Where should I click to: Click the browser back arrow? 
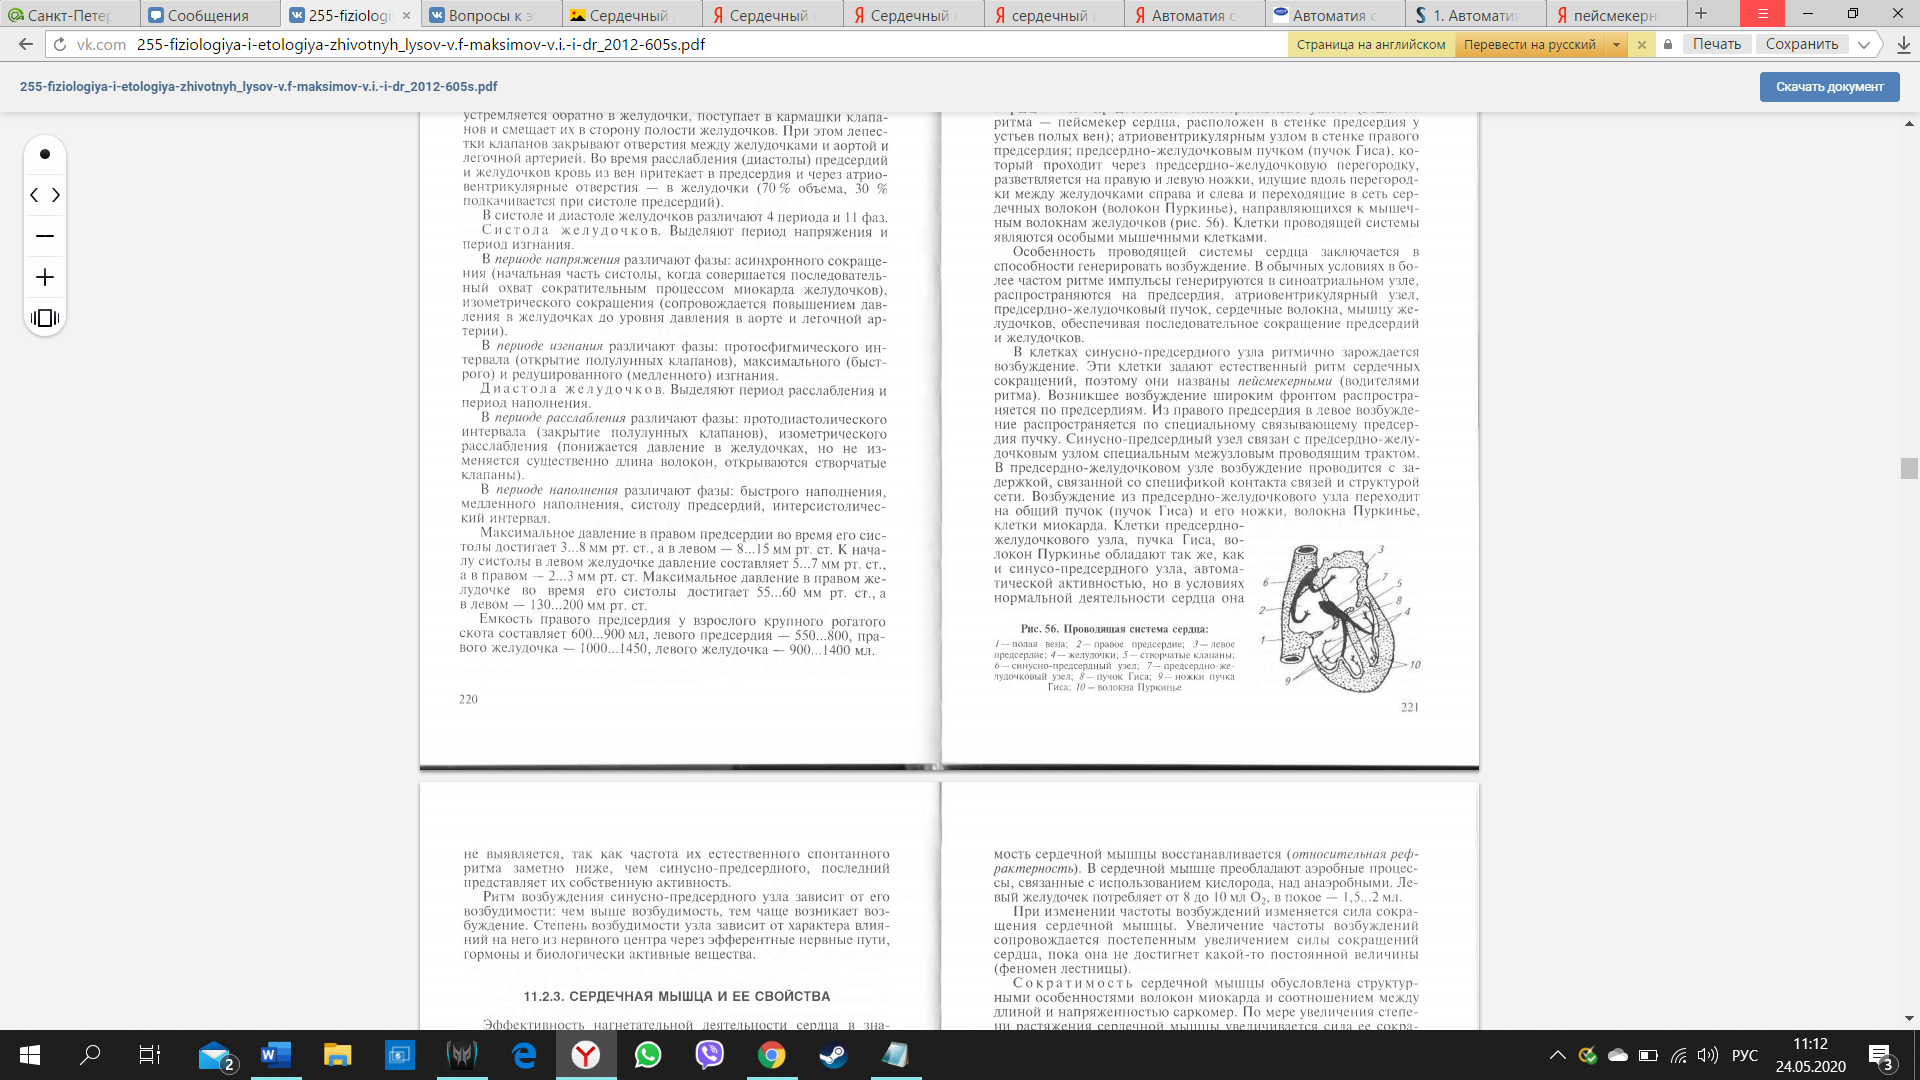pos(26,44)
